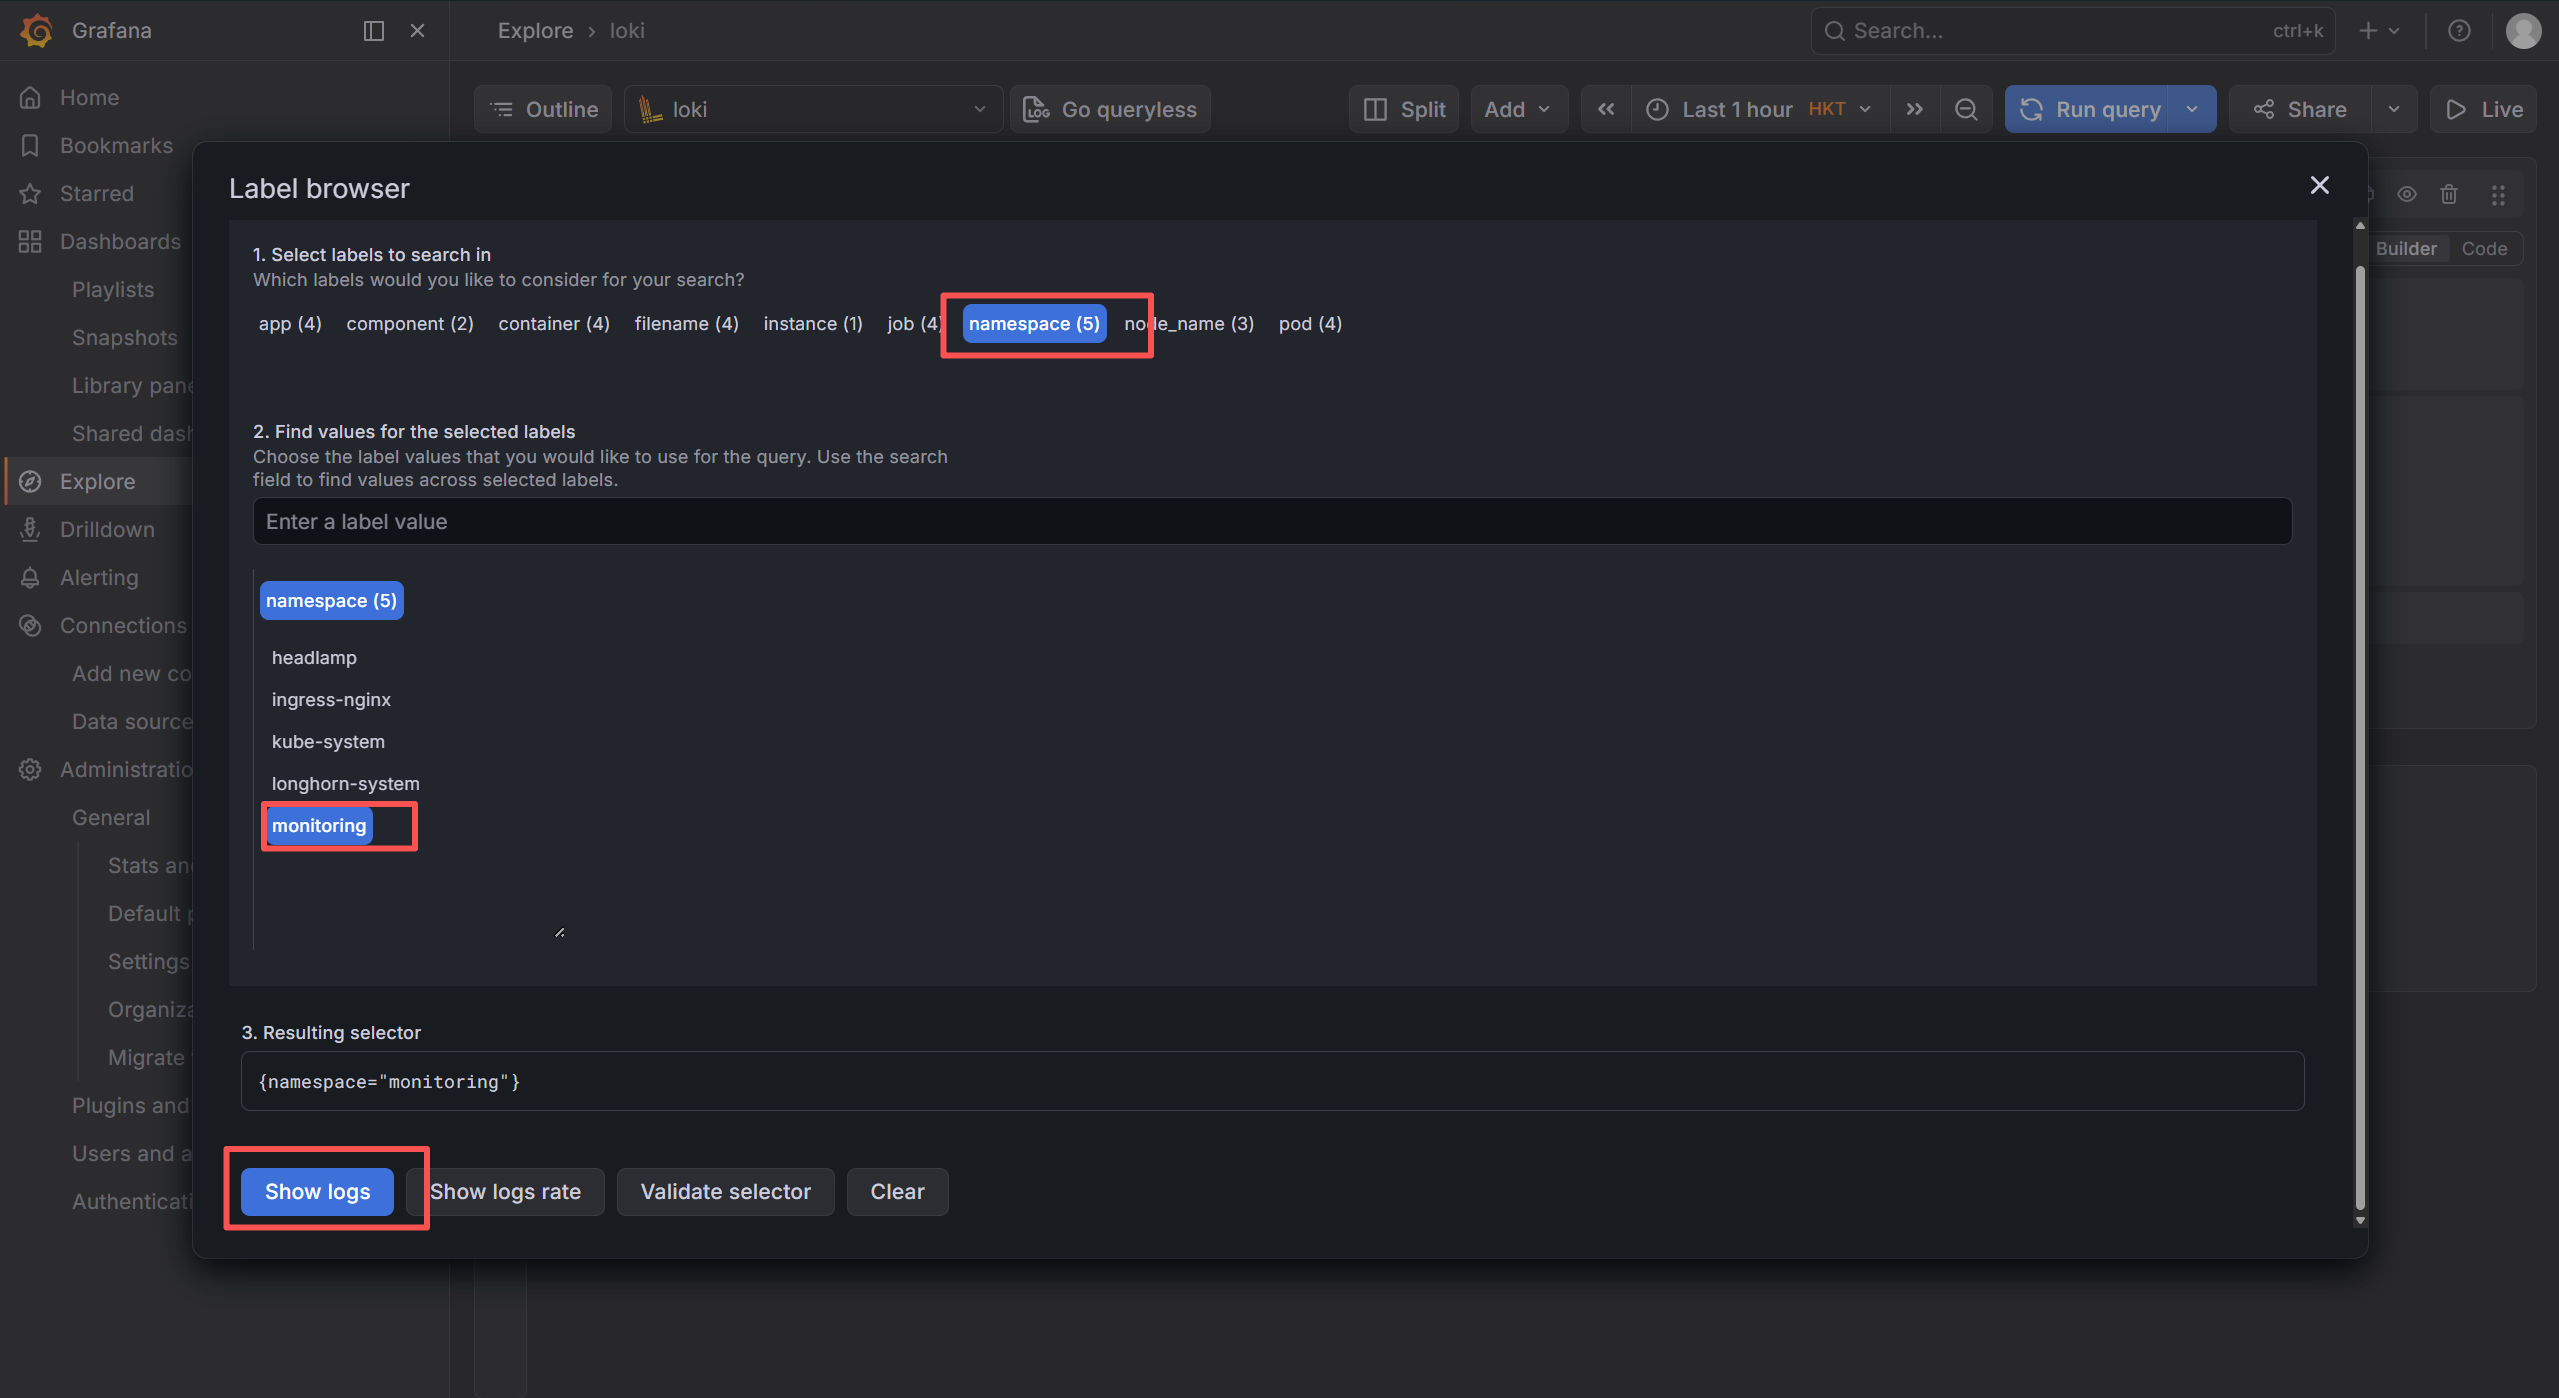Screen dimensions: 2559x1398
Task: Split the Explore pane
Action: [x=1404, y=109]
